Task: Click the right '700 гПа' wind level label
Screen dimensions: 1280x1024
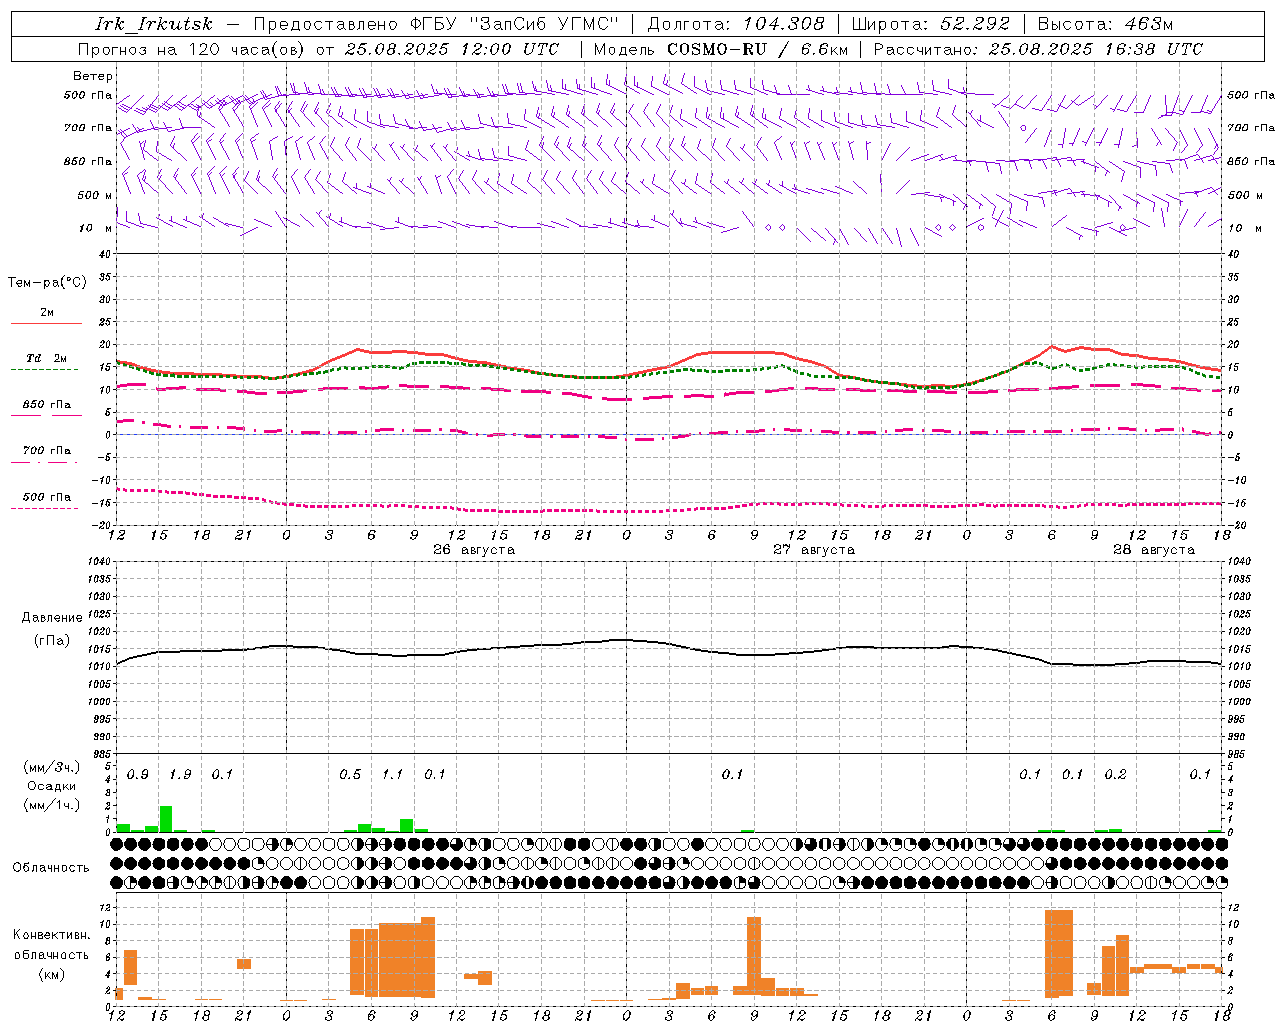Action: click(x=1251, y=128)
